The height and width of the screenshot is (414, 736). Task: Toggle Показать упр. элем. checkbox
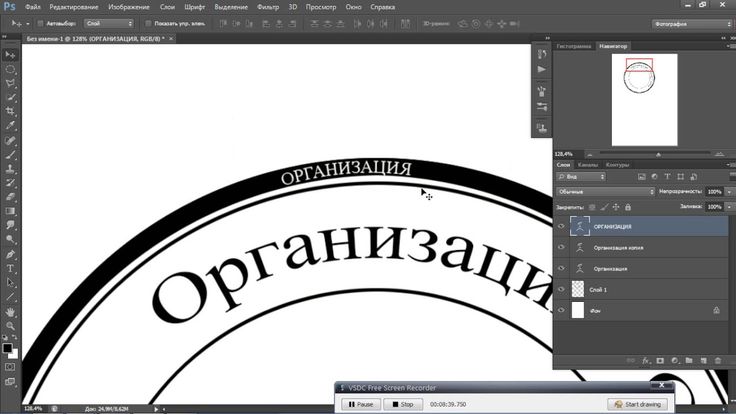point(148,23)
